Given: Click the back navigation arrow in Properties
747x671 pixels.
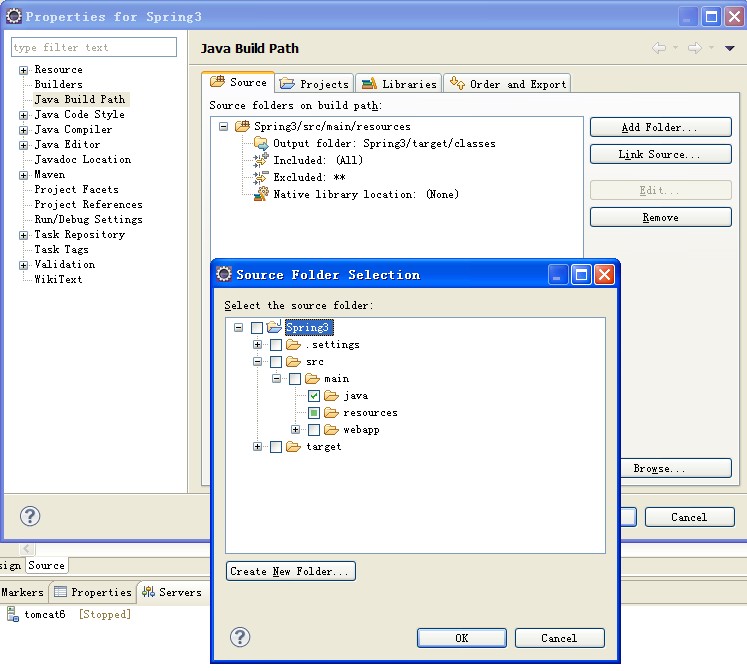Looking at the screenshot, I should coord(659,48).
